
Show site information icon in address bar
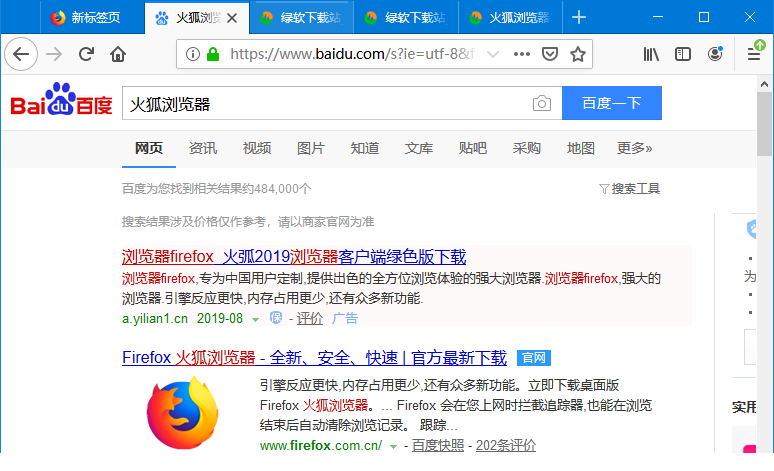click(193, 54)
